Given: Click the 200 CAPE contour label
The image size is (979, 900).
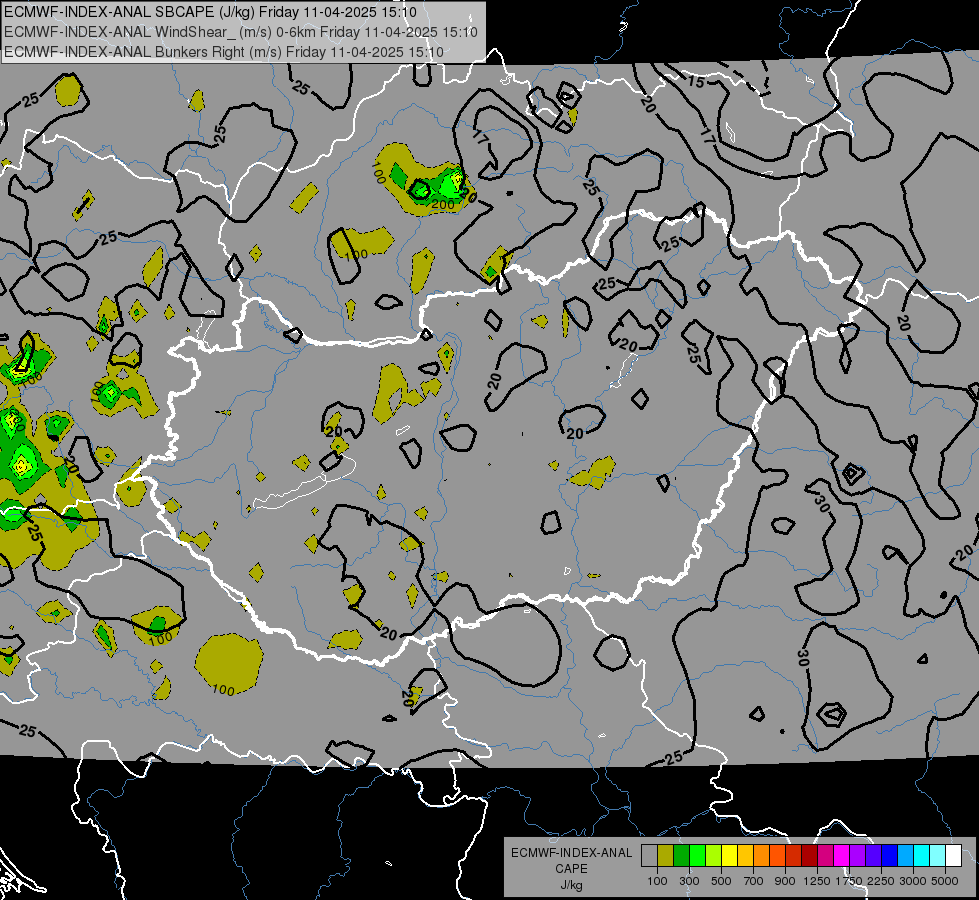Looking at the screenshot, I should point(443,204).
